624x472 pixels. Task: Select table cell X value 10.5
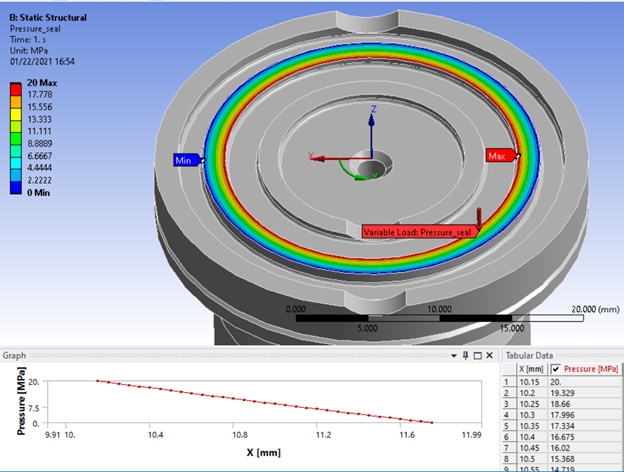pos(531,459)
